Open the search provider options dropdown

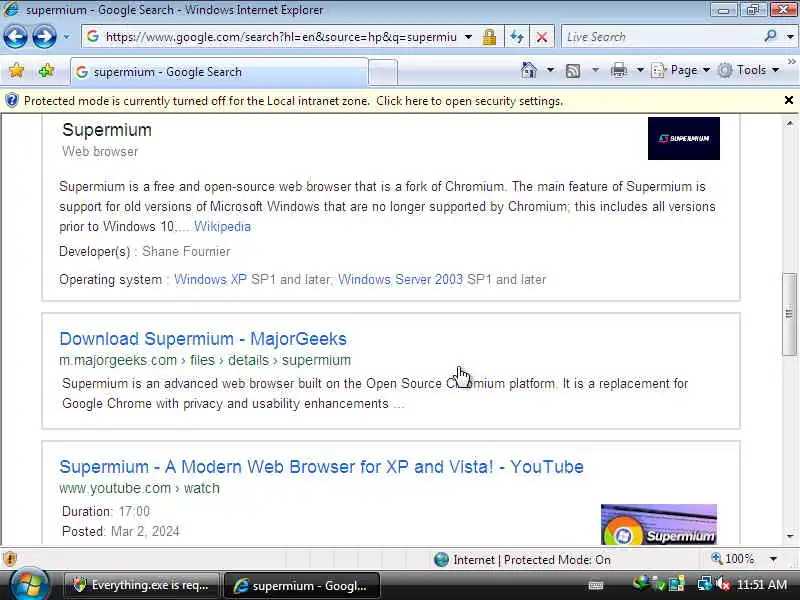coord(790,37)
